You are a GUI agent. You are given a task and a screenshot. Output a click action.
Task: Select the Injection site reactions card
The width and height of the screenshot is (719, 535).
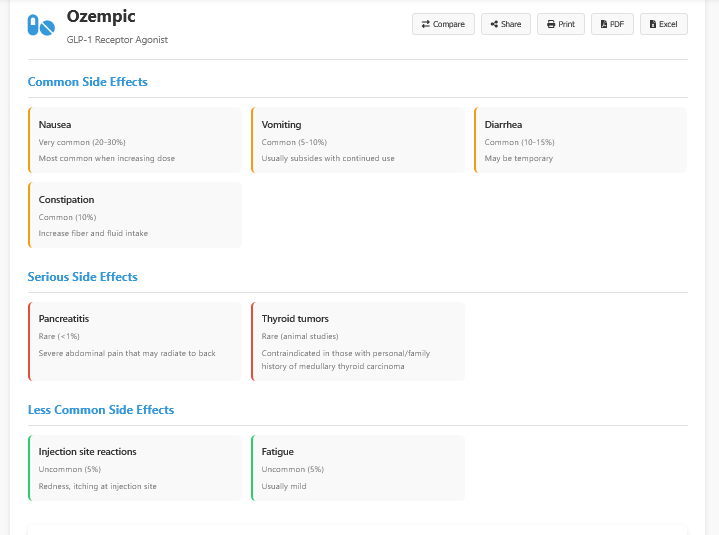coord(135,467)
